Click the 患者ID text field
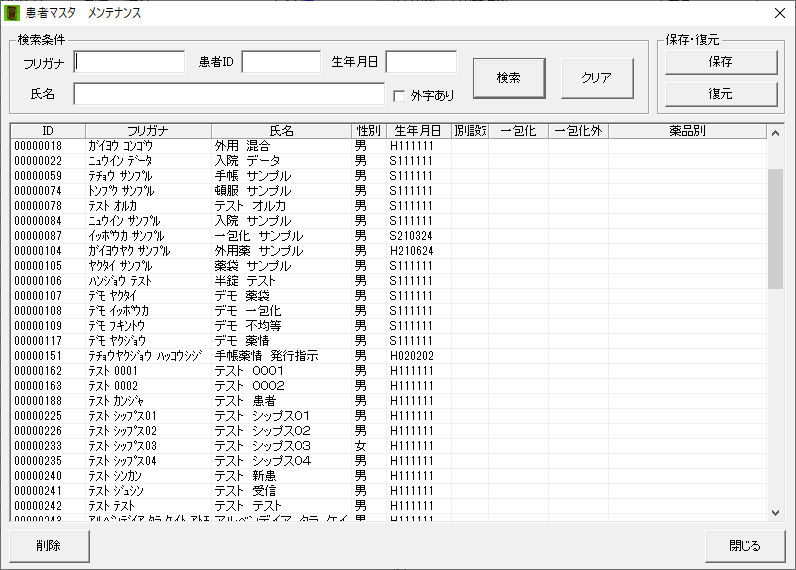This screenshot has height=570, width=796. (x=281, y=62)
